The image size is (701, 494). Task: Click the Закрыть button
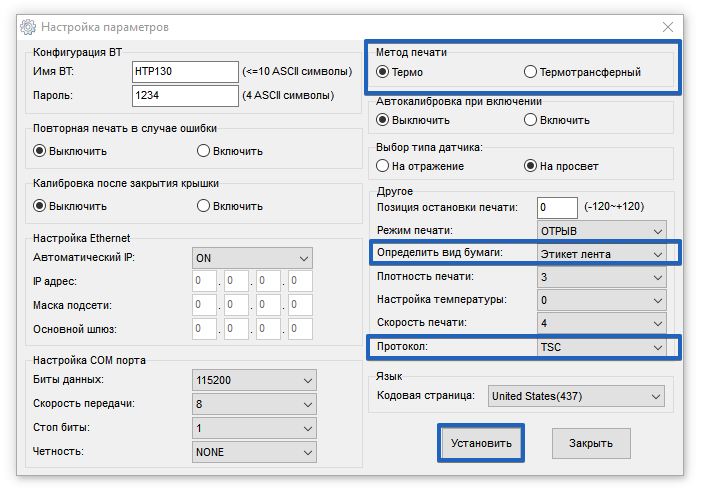[x=591, y=443]
